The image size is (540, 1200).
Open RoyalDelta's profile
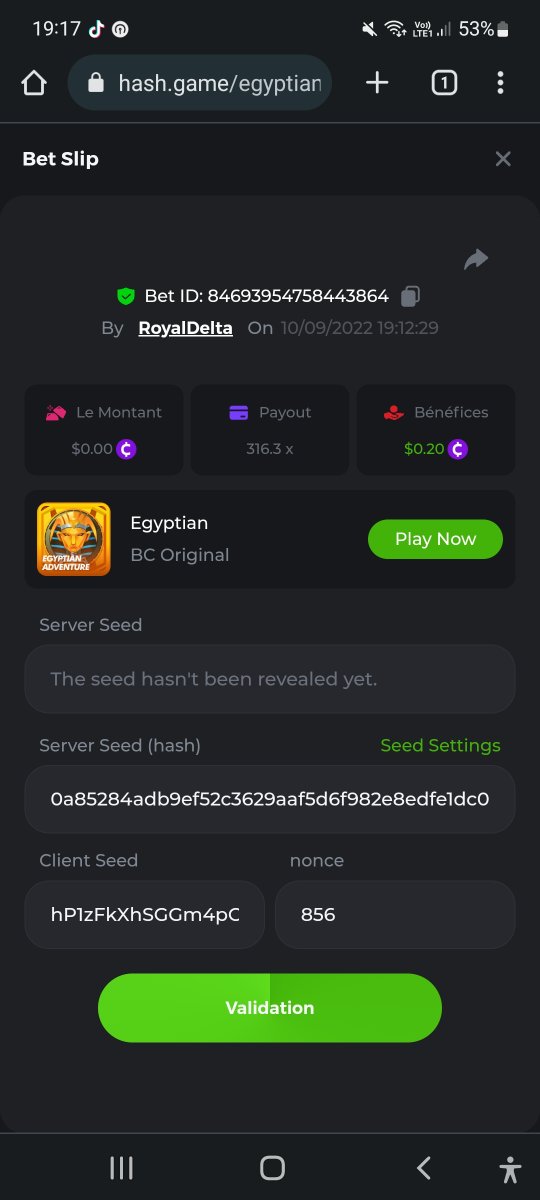pyautogui.click(x=186, y=328)
